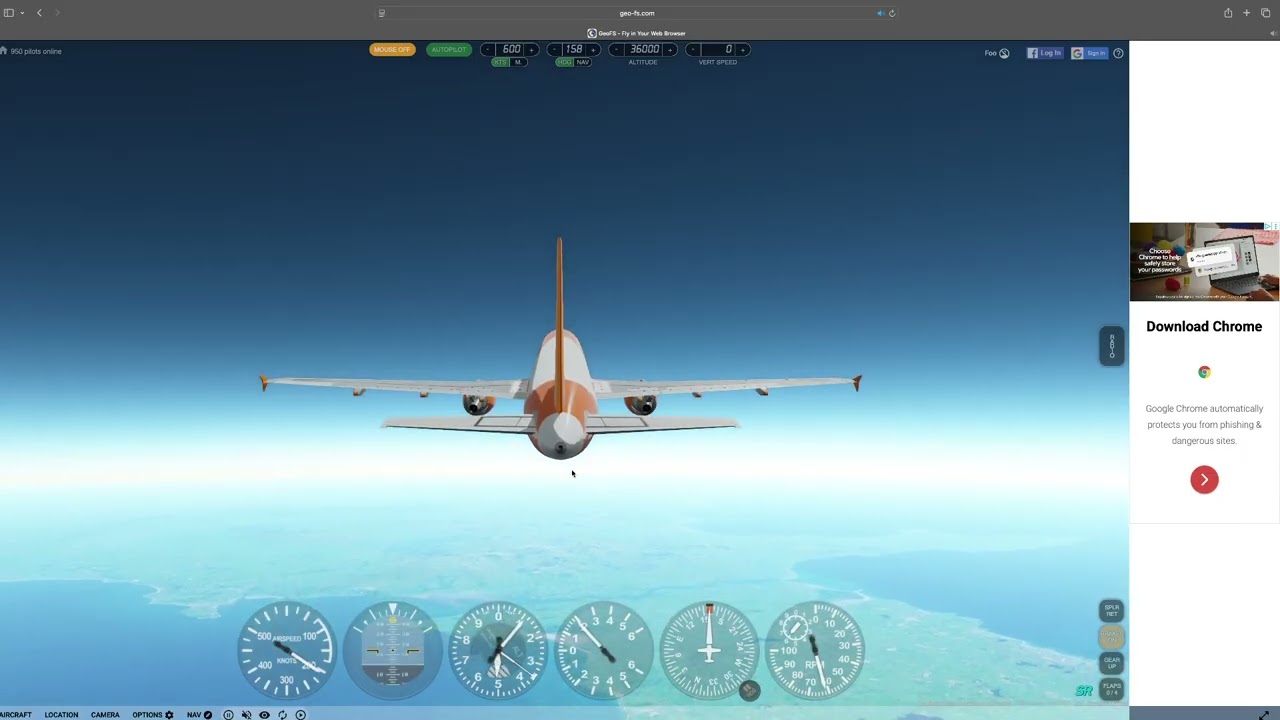The width and height of the screenshot is (1280, 720).
Task: Click the Google Chrome logo in ad
Action: (1204, 372)
